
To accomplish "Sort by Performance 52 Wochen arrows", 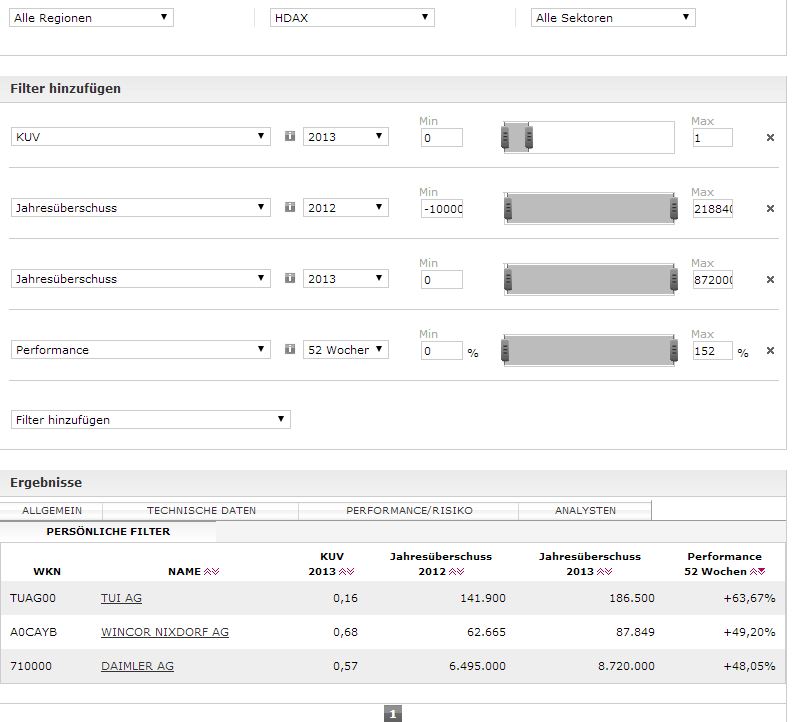I will coord(758,572).
